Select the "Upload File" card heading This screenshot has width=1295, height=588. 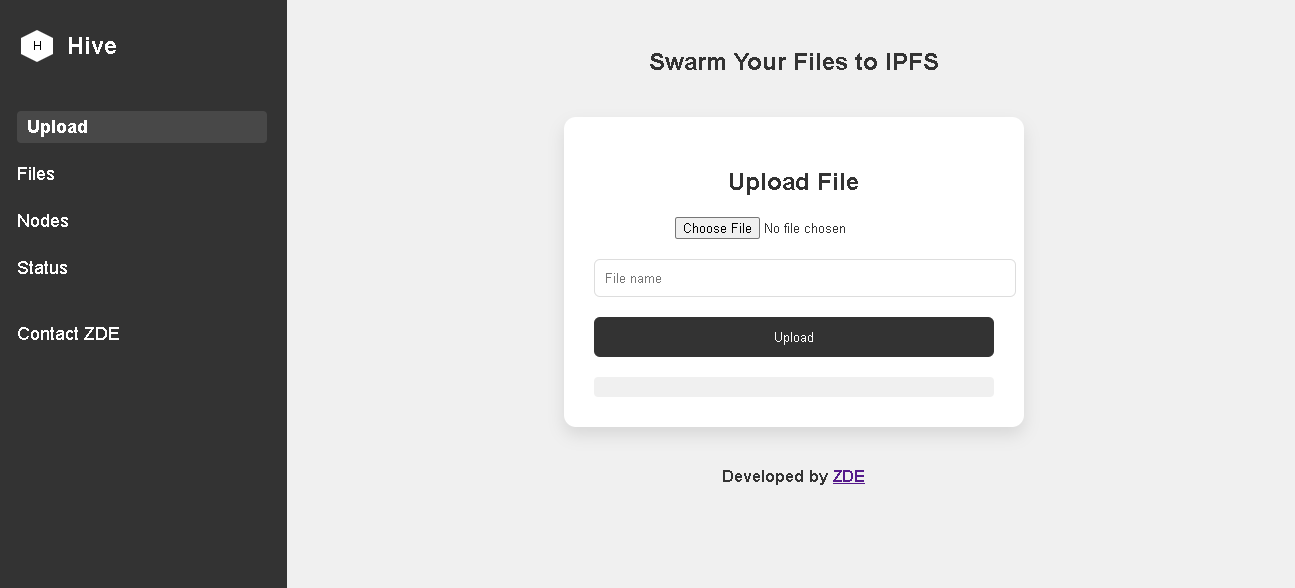(x=793, y=182)
